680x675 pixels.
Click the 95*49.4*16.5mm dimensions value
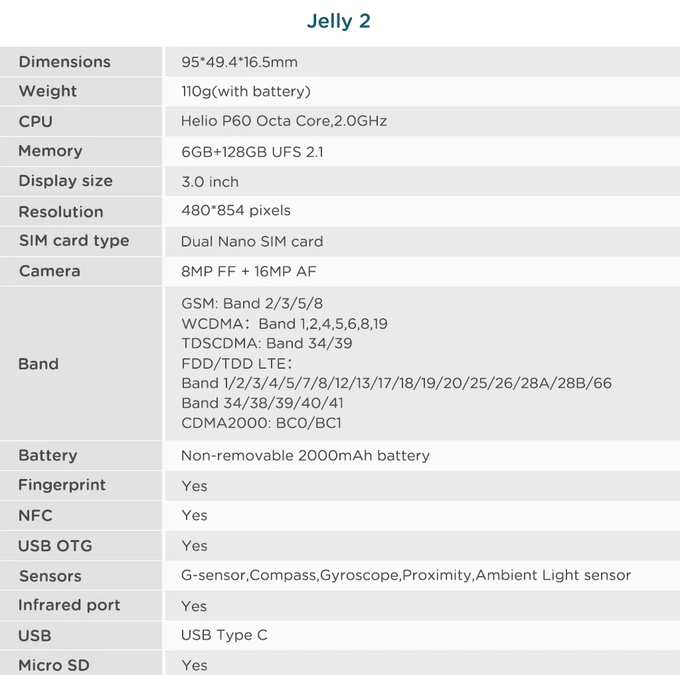239,62
